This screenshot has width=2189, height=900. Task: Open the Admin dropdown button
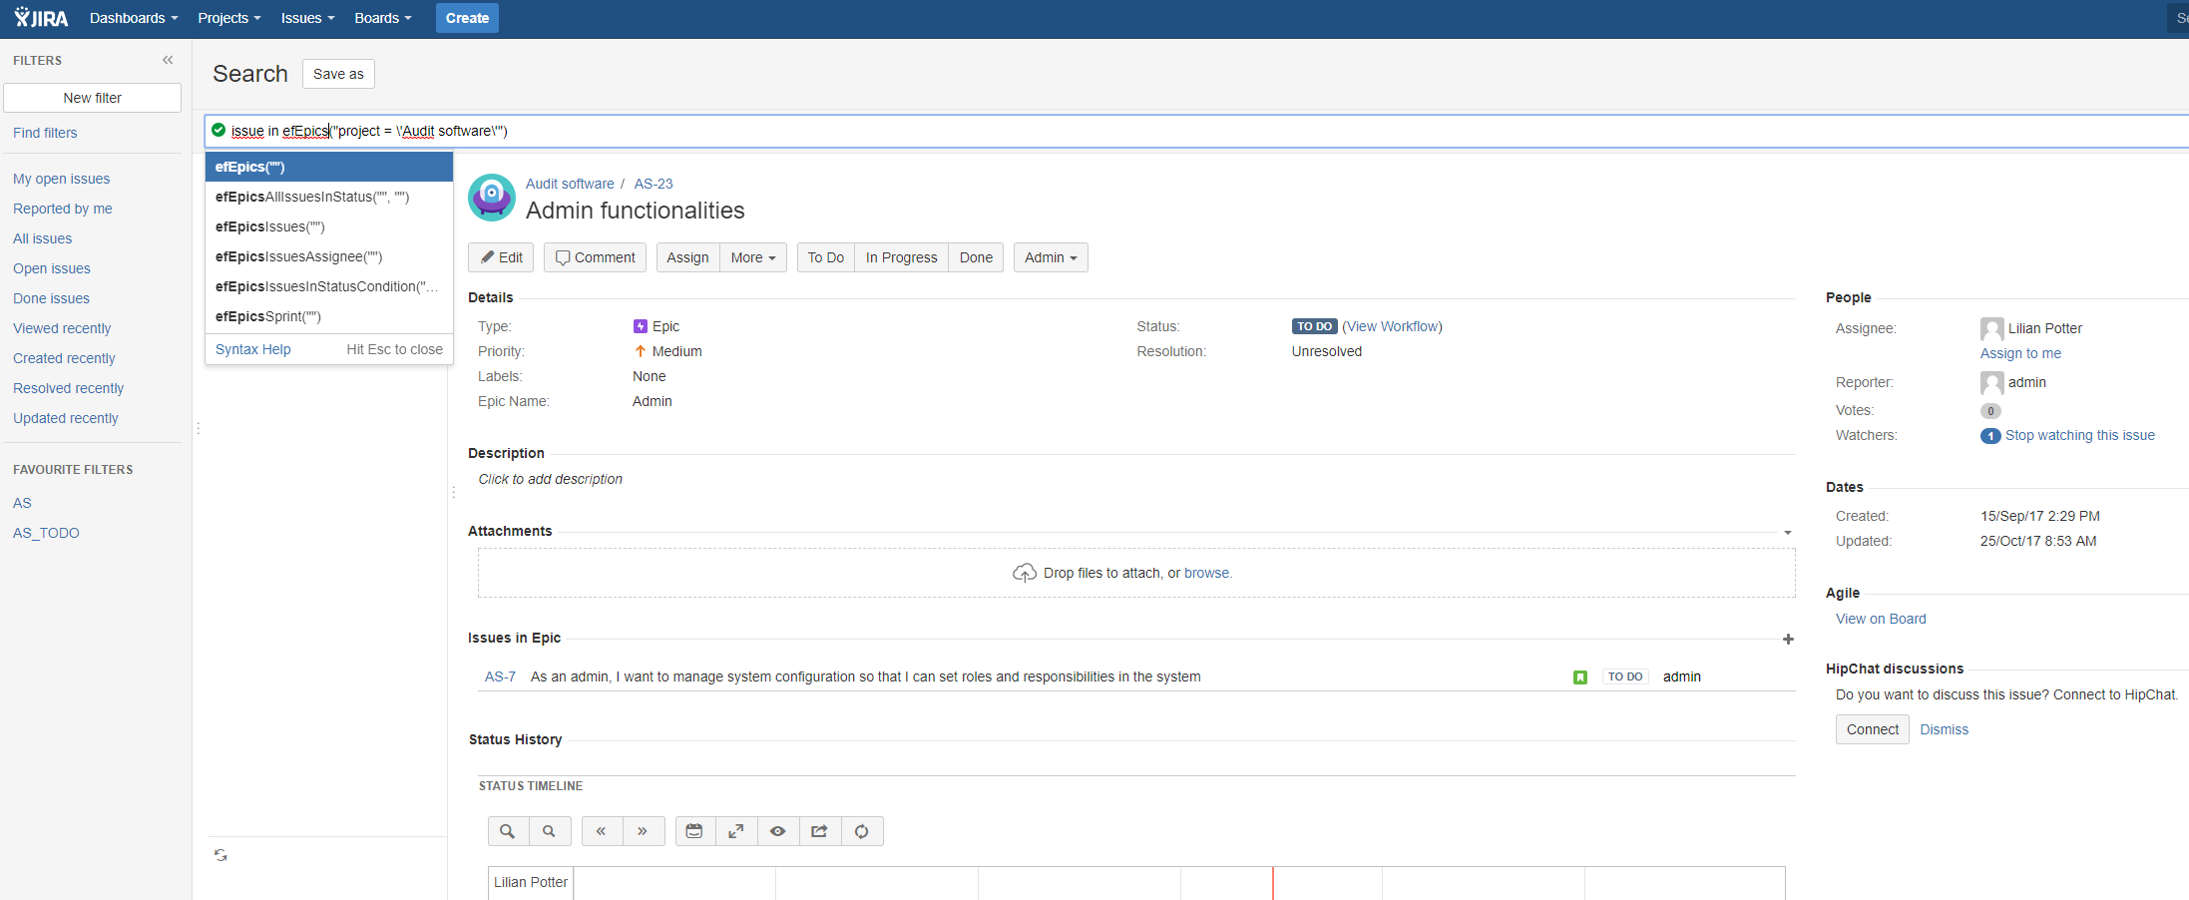[x=1050, y=257]
